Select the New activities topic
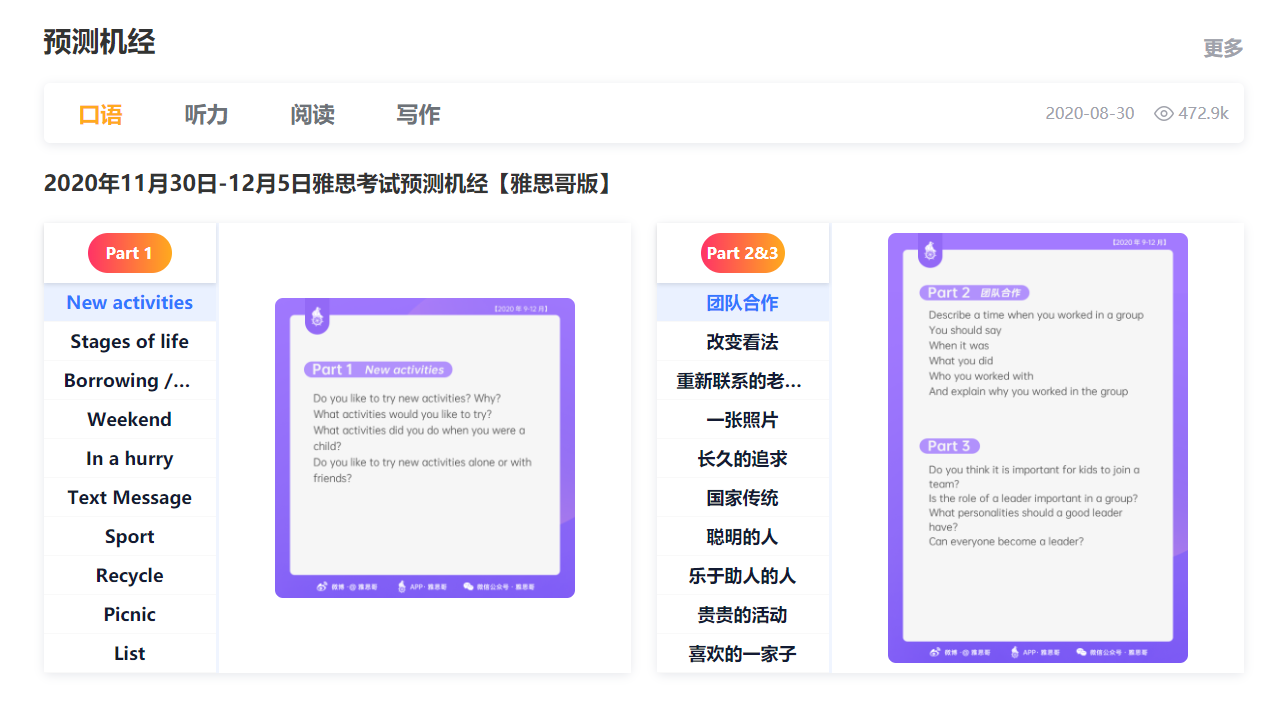This screenshot has height=720, width=1280. point(130,302)
